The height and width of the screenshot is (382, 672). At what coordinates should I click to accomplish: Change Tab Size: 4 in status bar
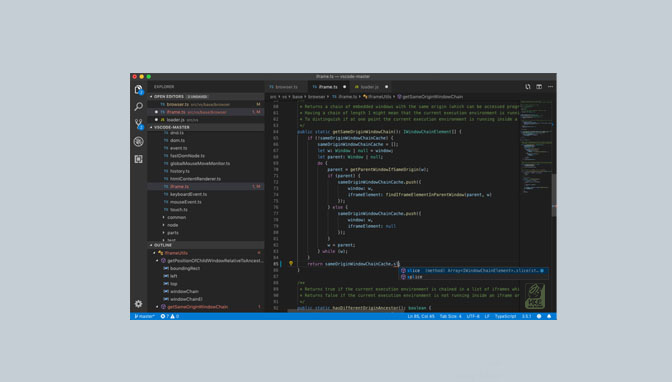pos(450,316)
